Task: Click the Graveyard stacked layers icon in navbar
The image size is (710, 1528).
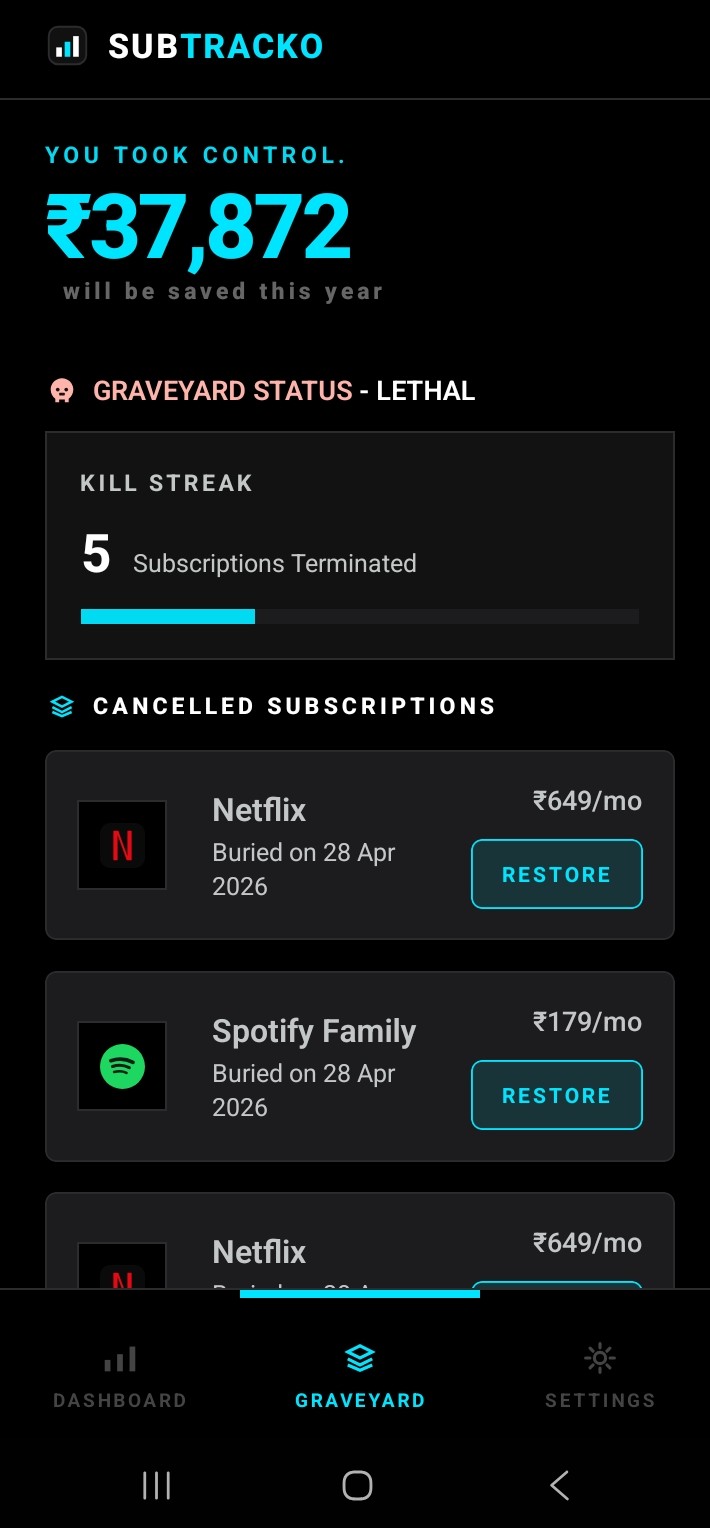Action: (359, 1358)
